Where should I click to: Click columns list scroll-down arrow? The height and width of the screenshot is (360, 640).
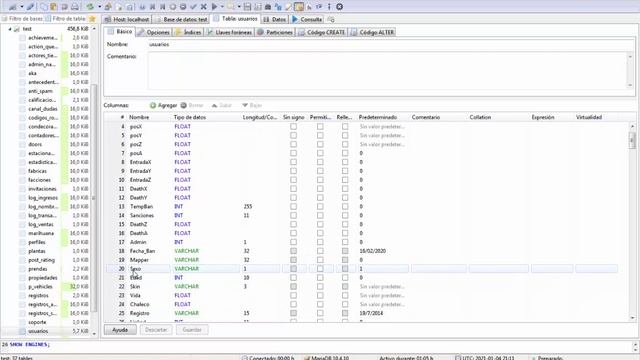click(x=632, y=318)
